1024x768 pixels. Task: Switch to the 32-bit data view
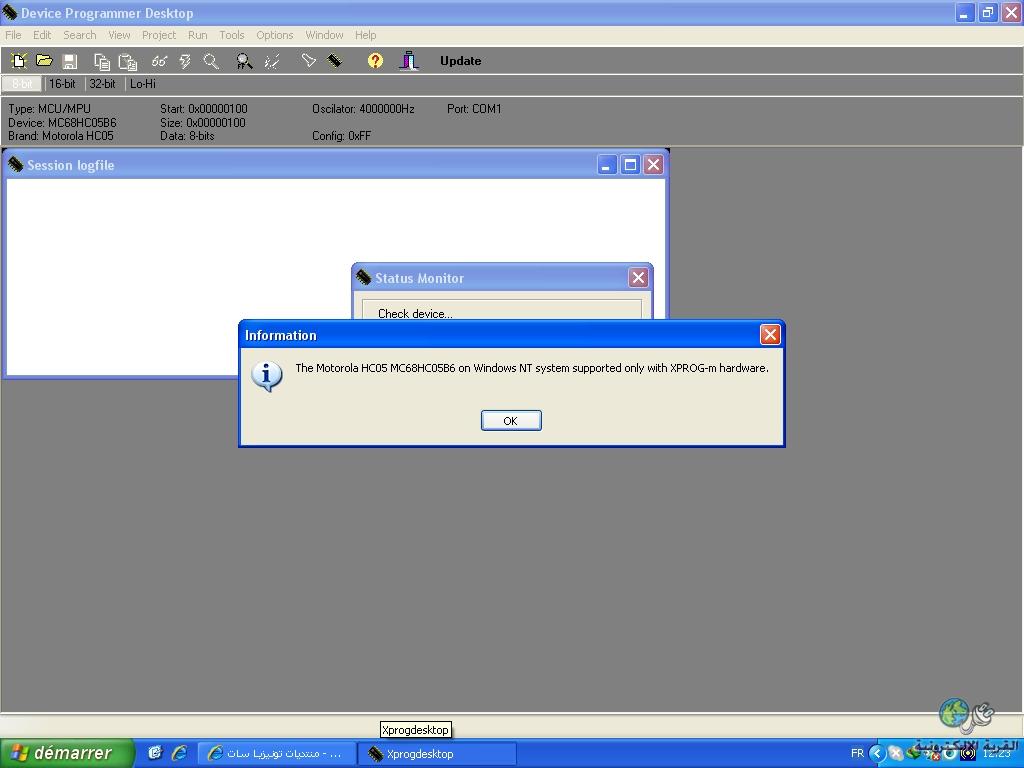[x=102, y=84]
